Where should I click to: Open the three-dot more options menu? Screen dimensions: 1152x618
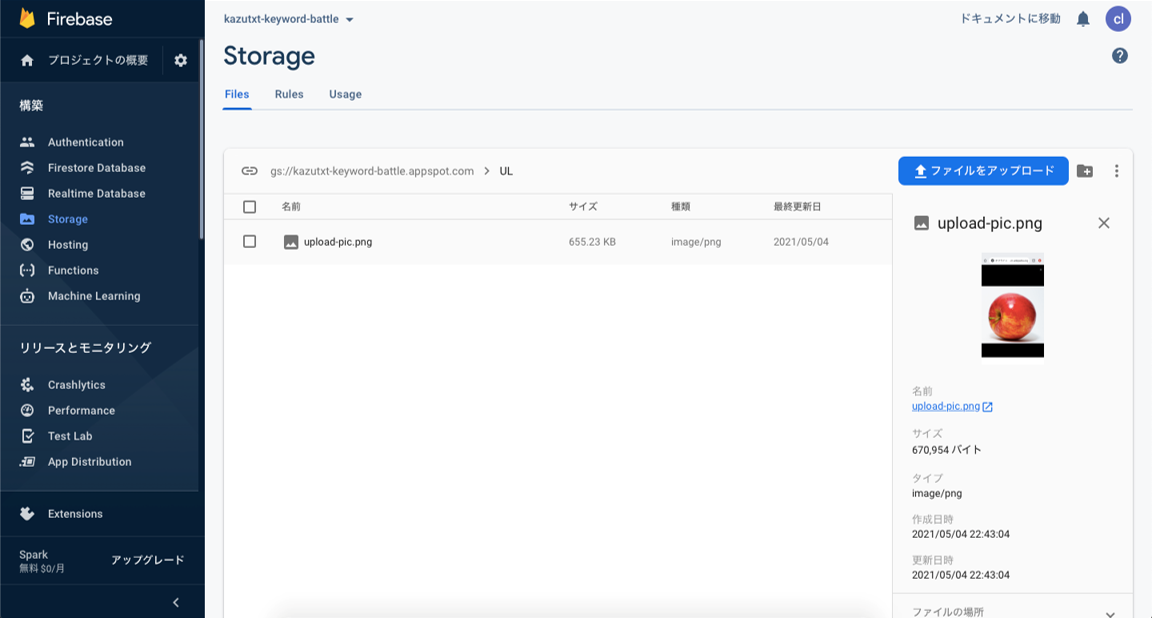[x=1117, y=171]
